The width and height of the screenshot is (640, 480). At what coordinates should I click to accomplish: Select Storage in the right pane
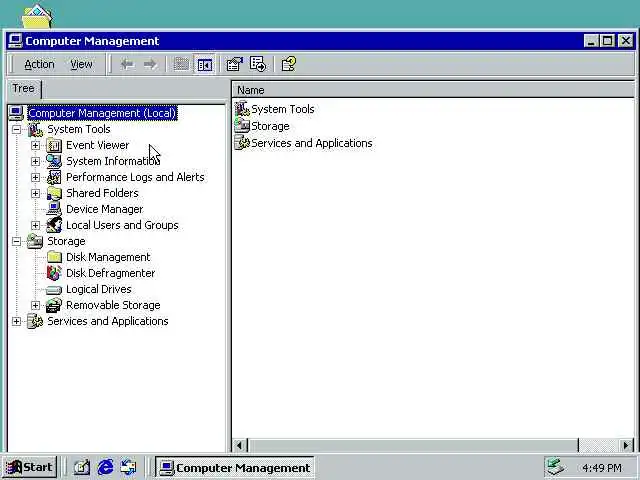(270, 127)
